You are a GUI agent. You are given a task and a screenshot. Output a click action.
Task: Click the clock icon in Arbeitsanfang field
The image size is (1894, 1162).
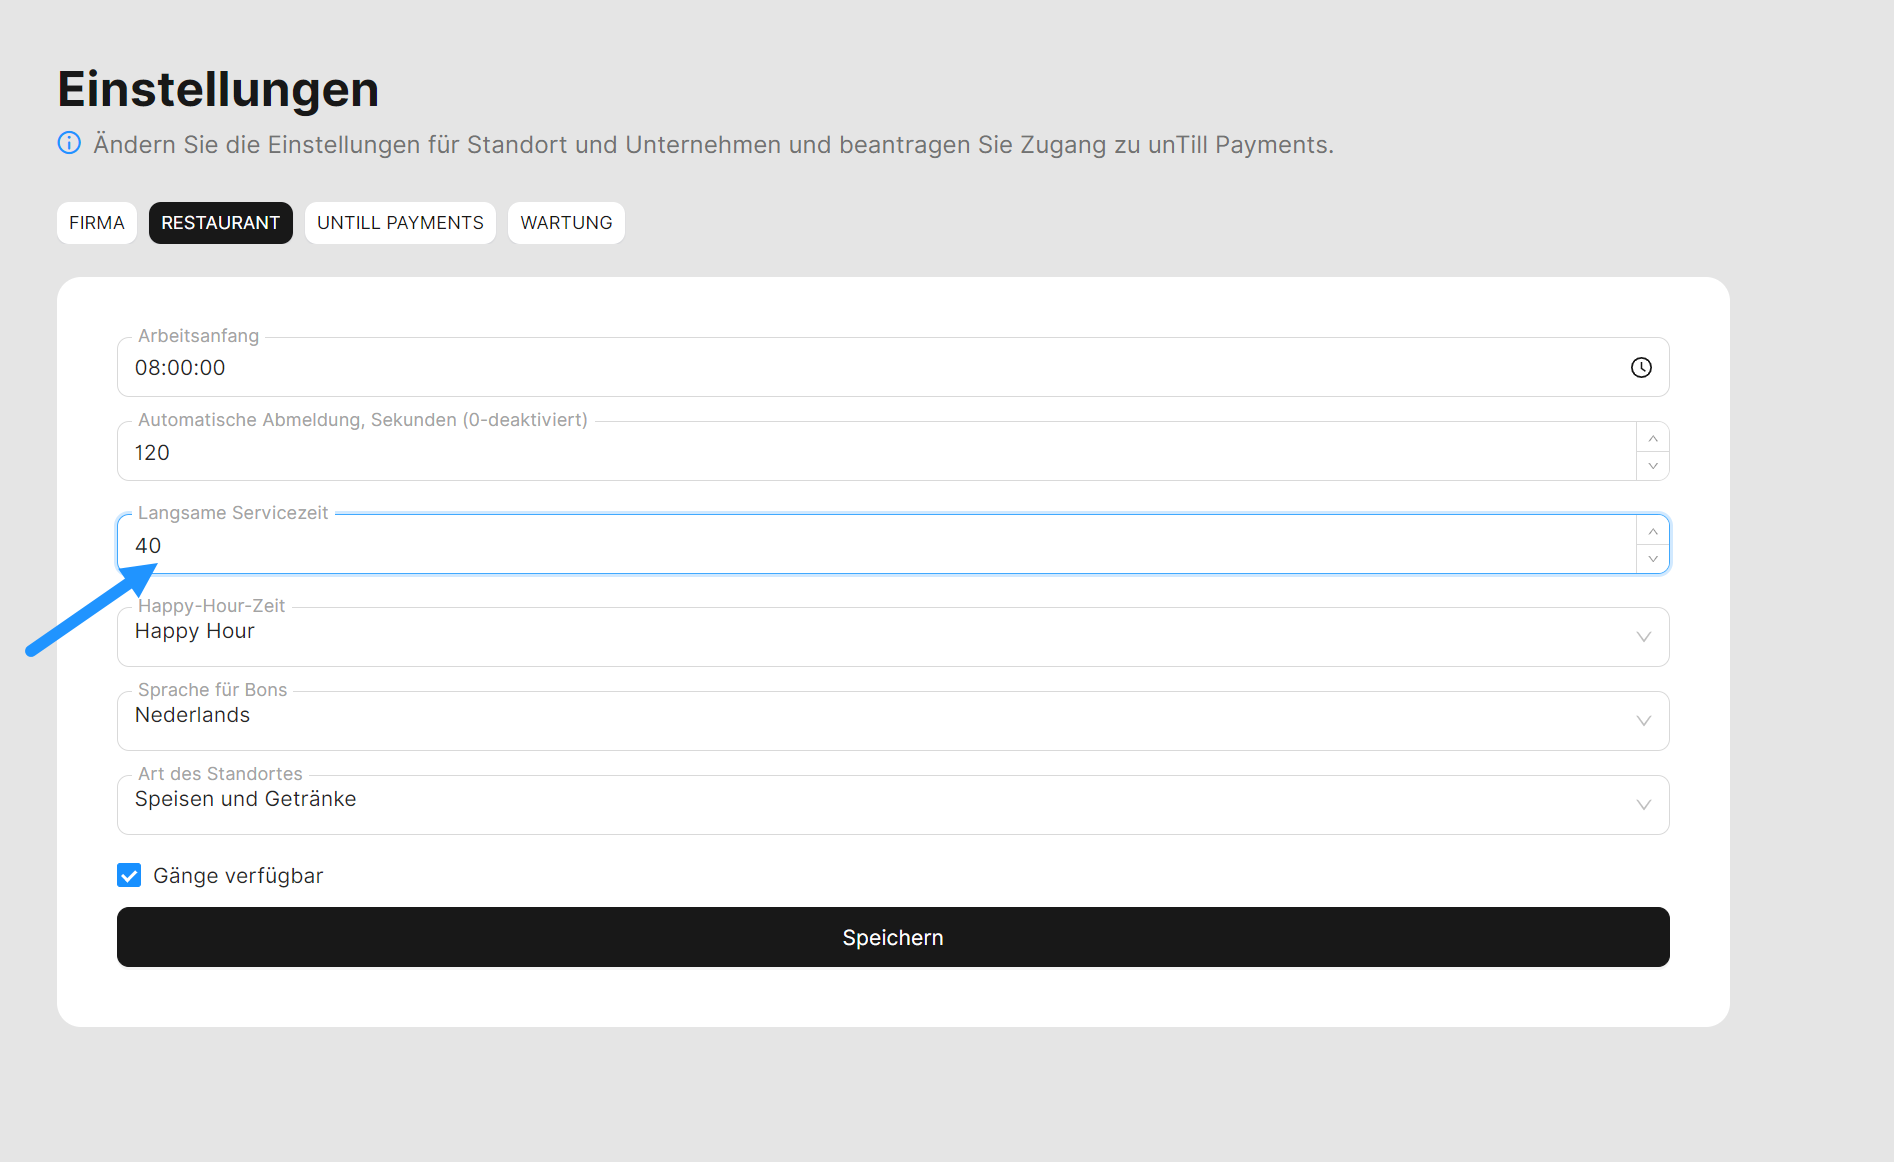(1641, 368)
